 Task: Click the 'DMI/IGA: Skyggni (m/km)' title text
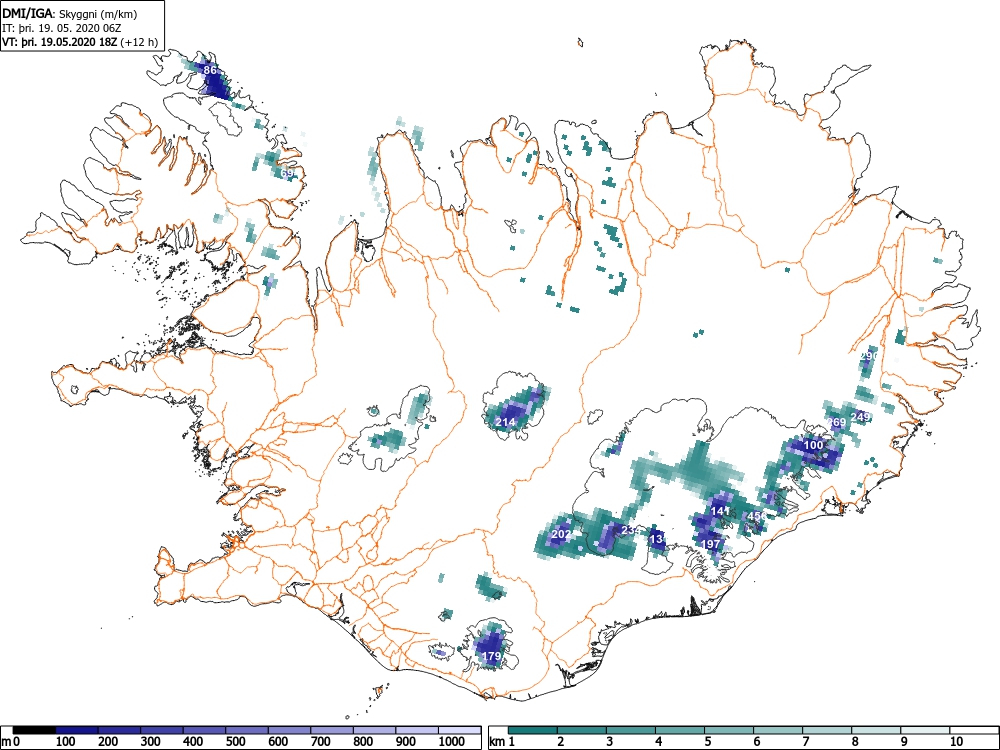point(70,14)
